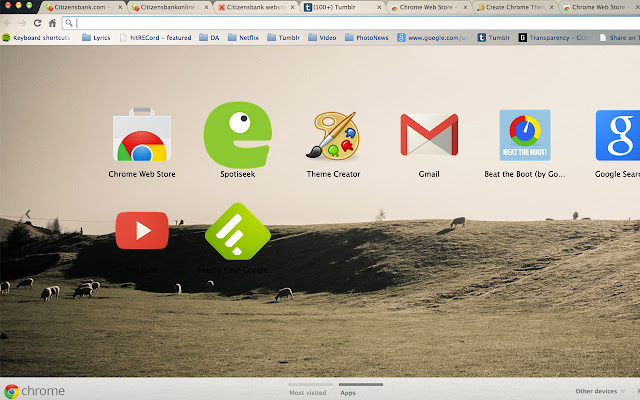Viewport: 640px width, 400px height.
Task: Reload the current page
Action: [x=38, y=23]
